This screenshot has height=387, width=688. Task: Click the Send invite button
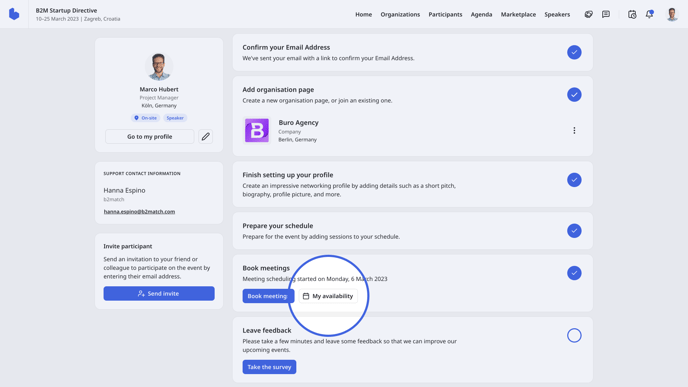point(159,294)
